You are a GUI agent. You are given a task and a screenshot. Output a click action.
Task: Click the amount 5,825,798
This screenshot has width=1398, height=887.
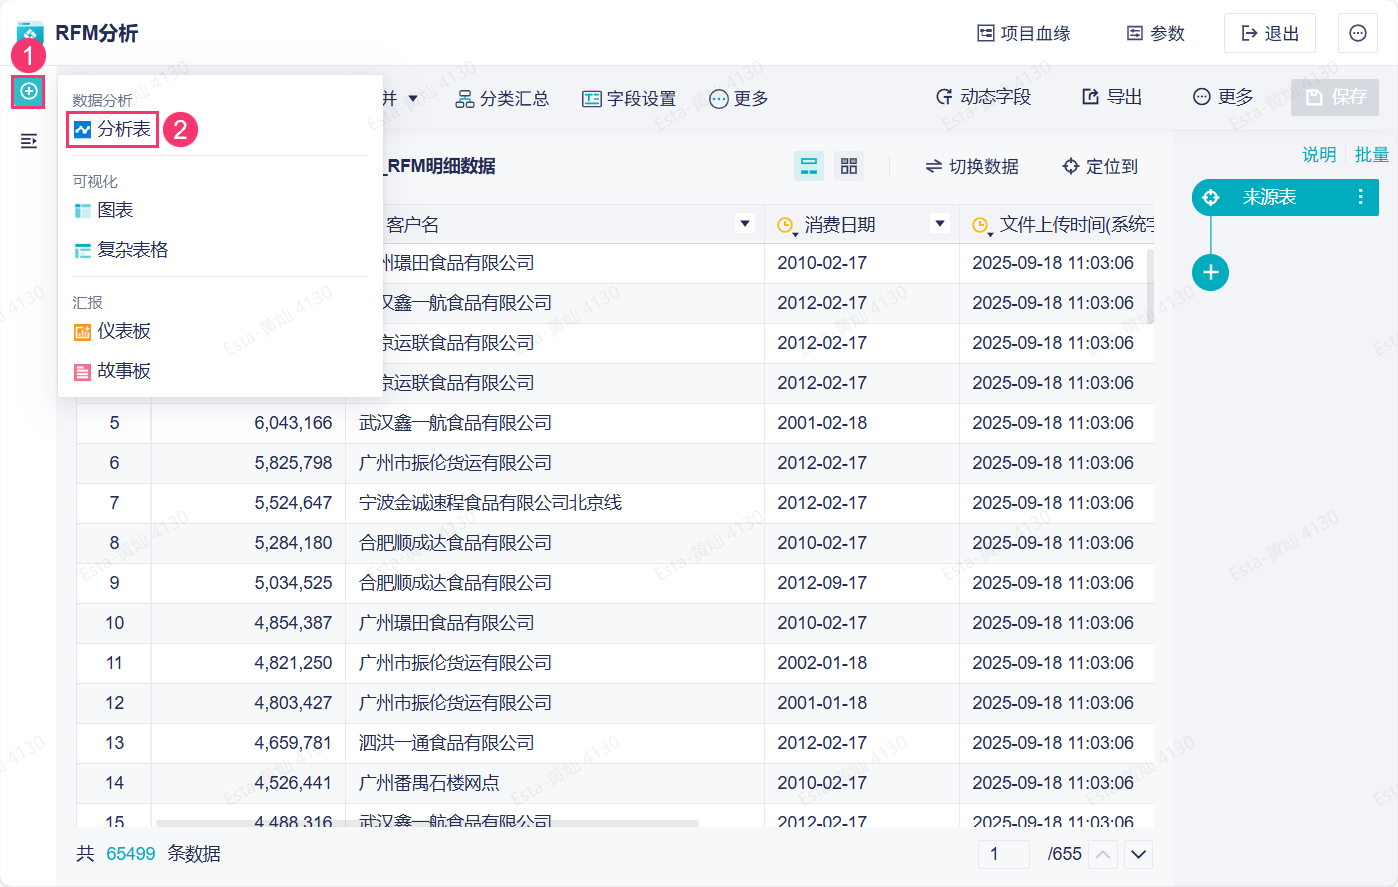293,463
